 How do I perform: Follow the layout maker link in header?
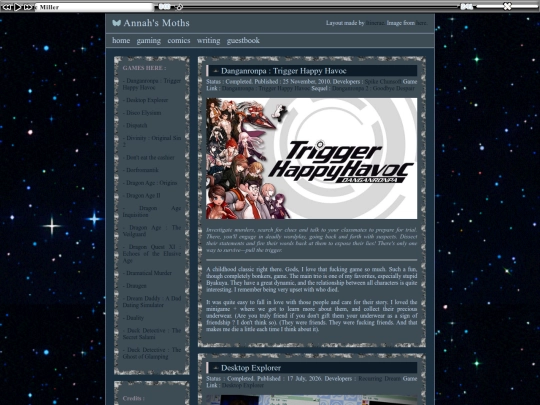pyautogui.click(x=375, y=23)
